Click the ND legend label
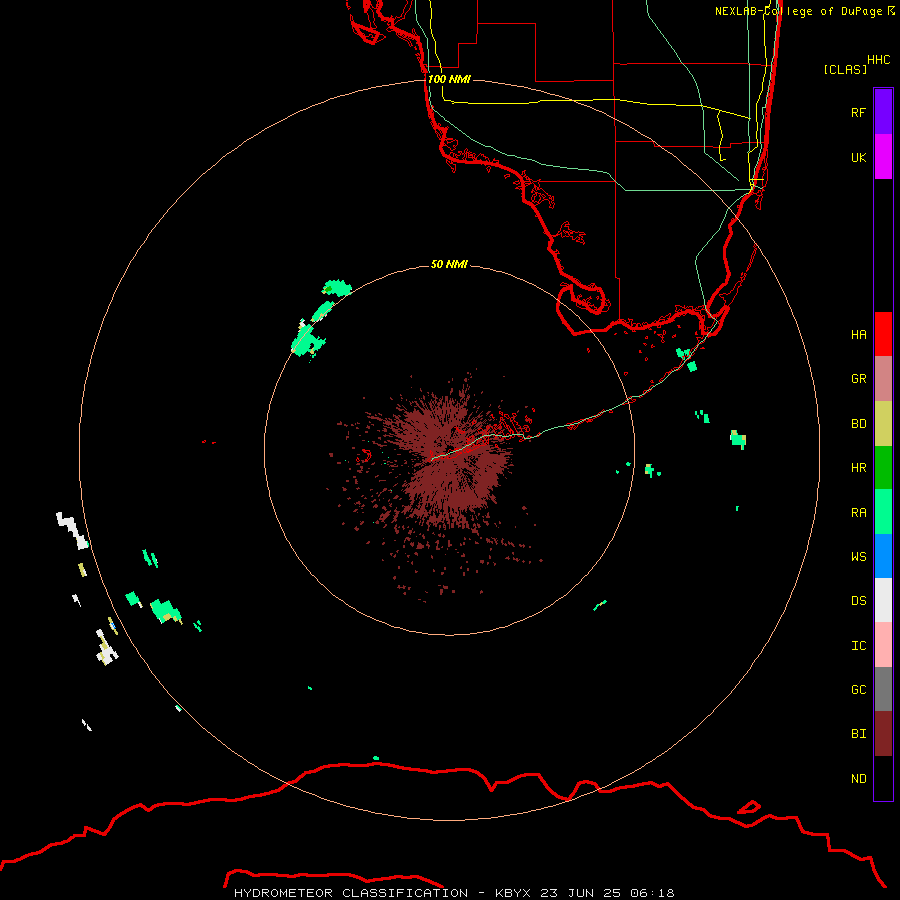 (x=858, y=778)
